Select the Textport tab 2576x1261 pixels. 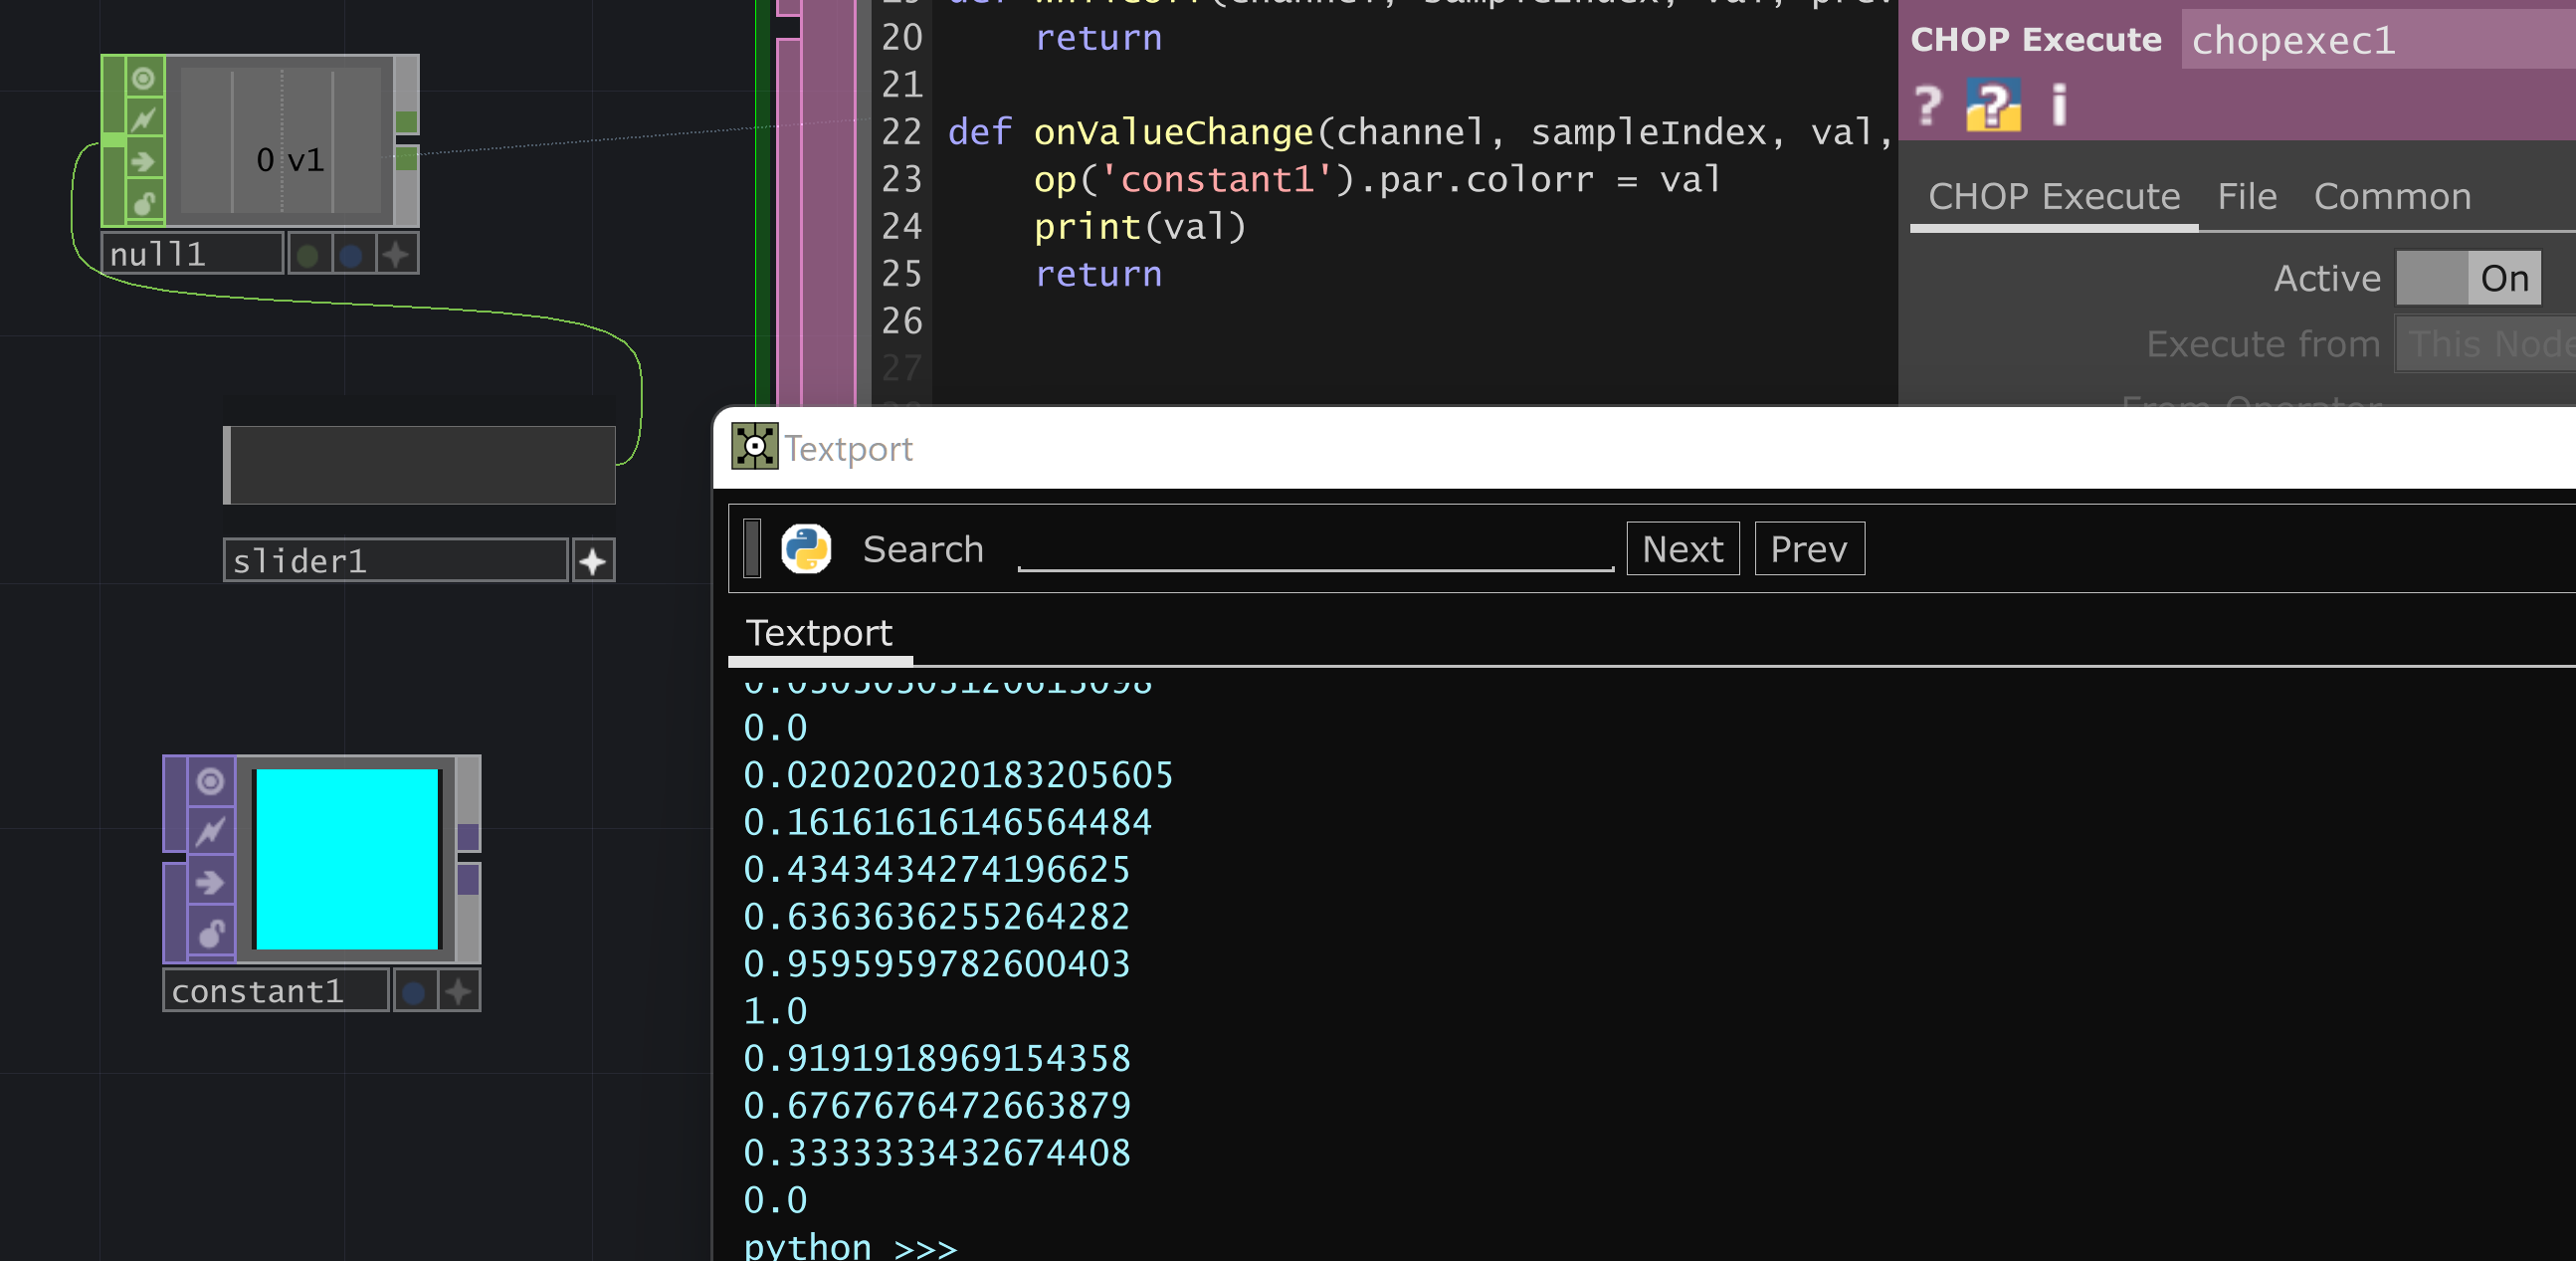[819, 633]
